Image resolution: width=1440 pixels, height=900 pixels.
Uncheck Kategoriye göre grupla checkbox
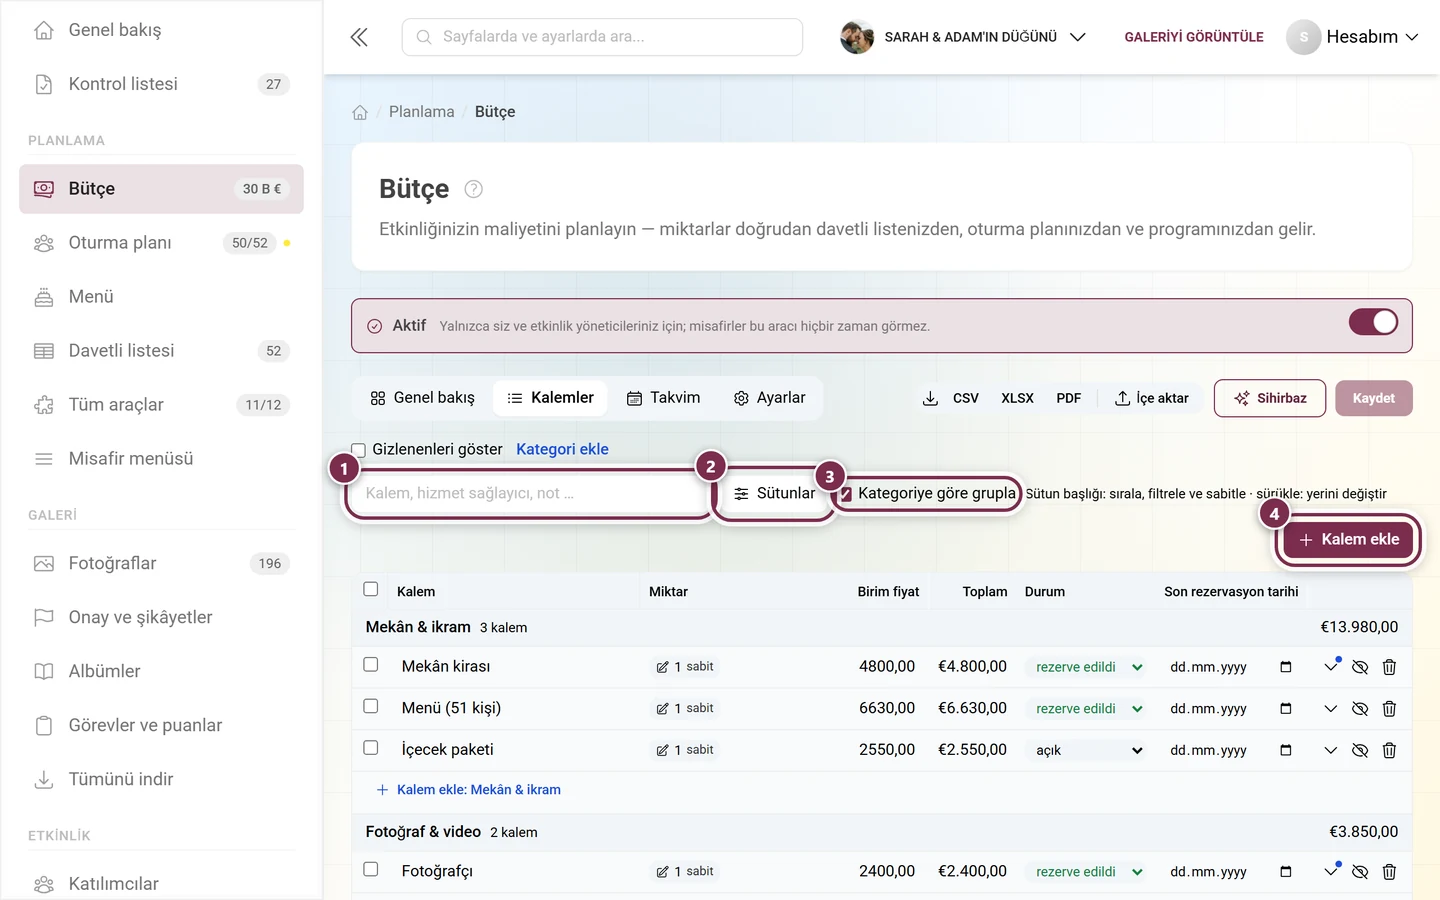point(846,494)
